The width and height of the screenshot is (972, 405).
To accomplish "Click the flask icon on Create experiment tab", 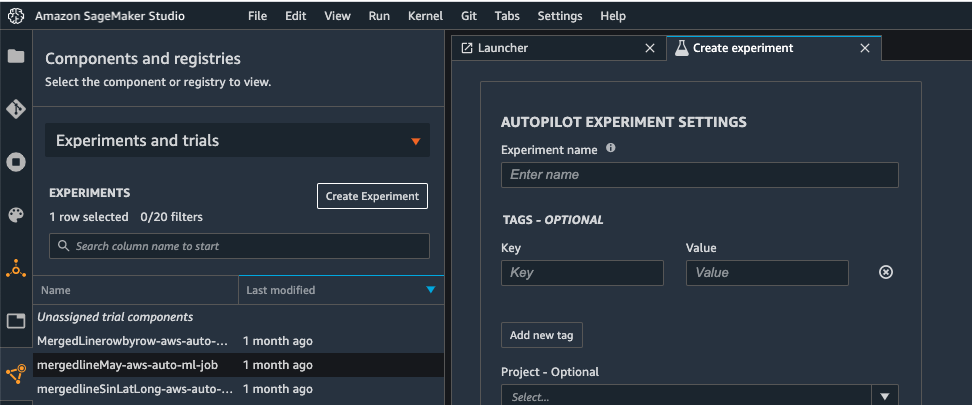I will coord(681,48).
